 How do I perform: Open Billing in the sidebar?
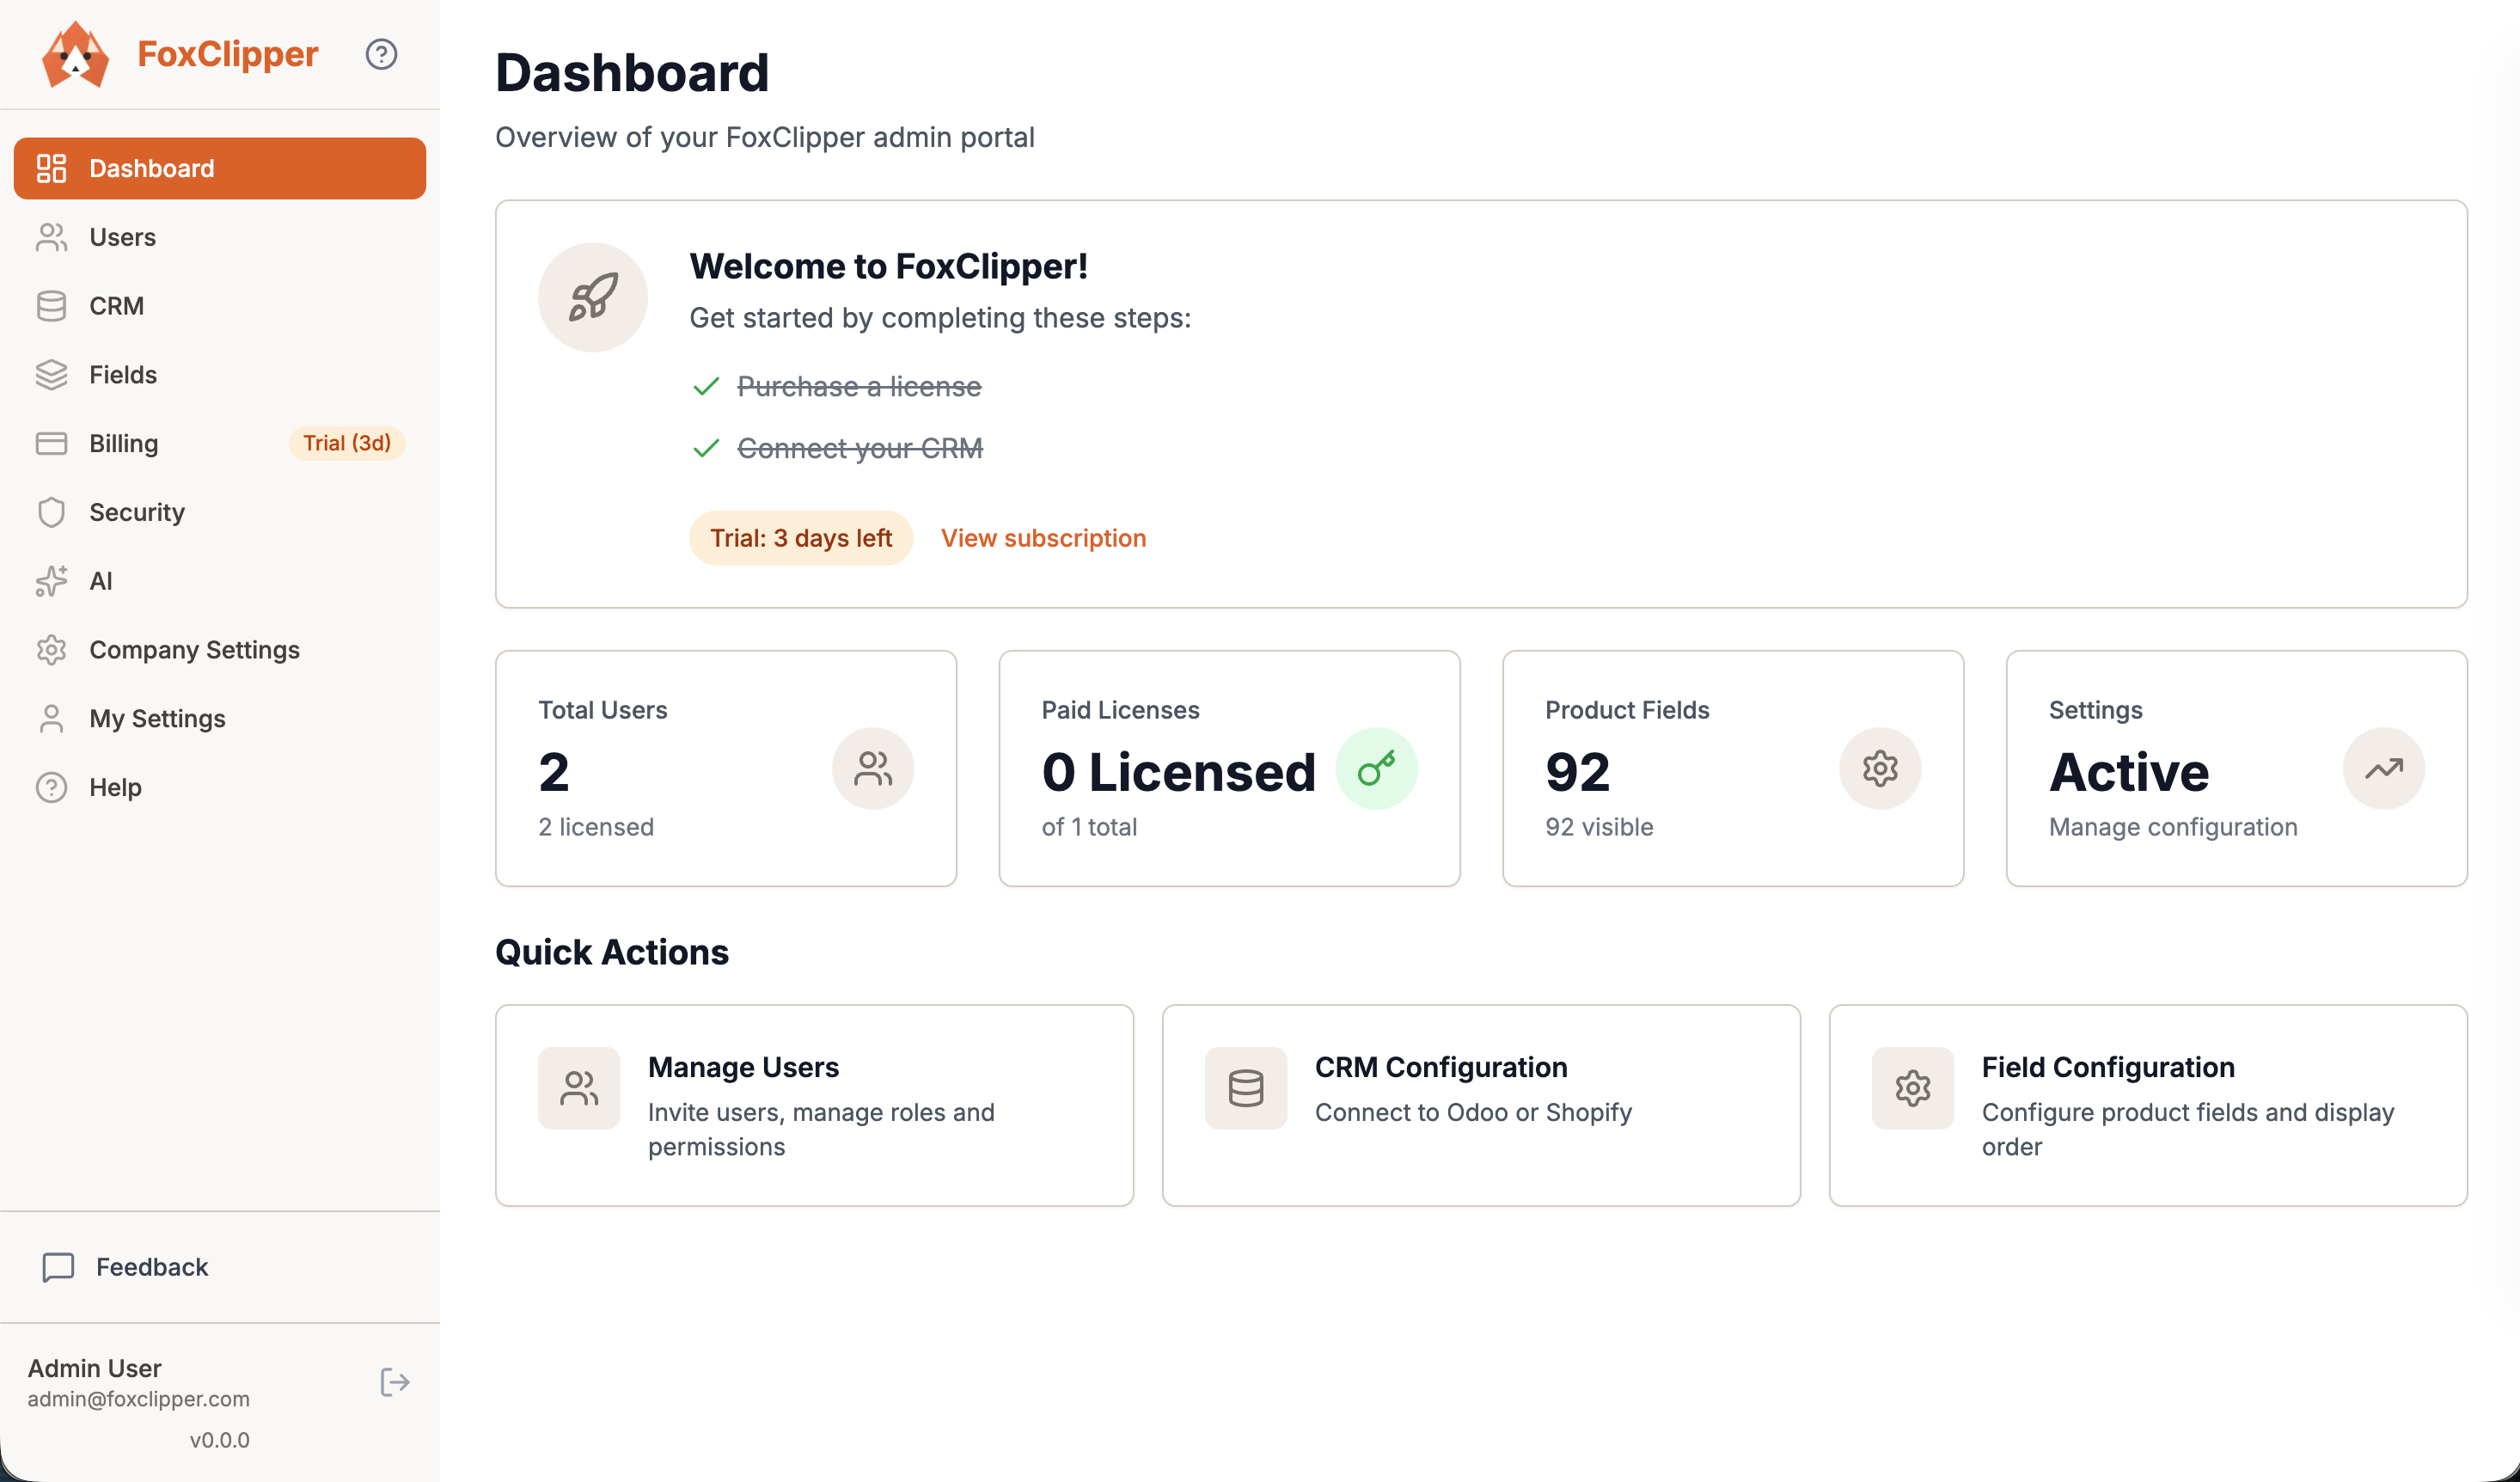123,443
